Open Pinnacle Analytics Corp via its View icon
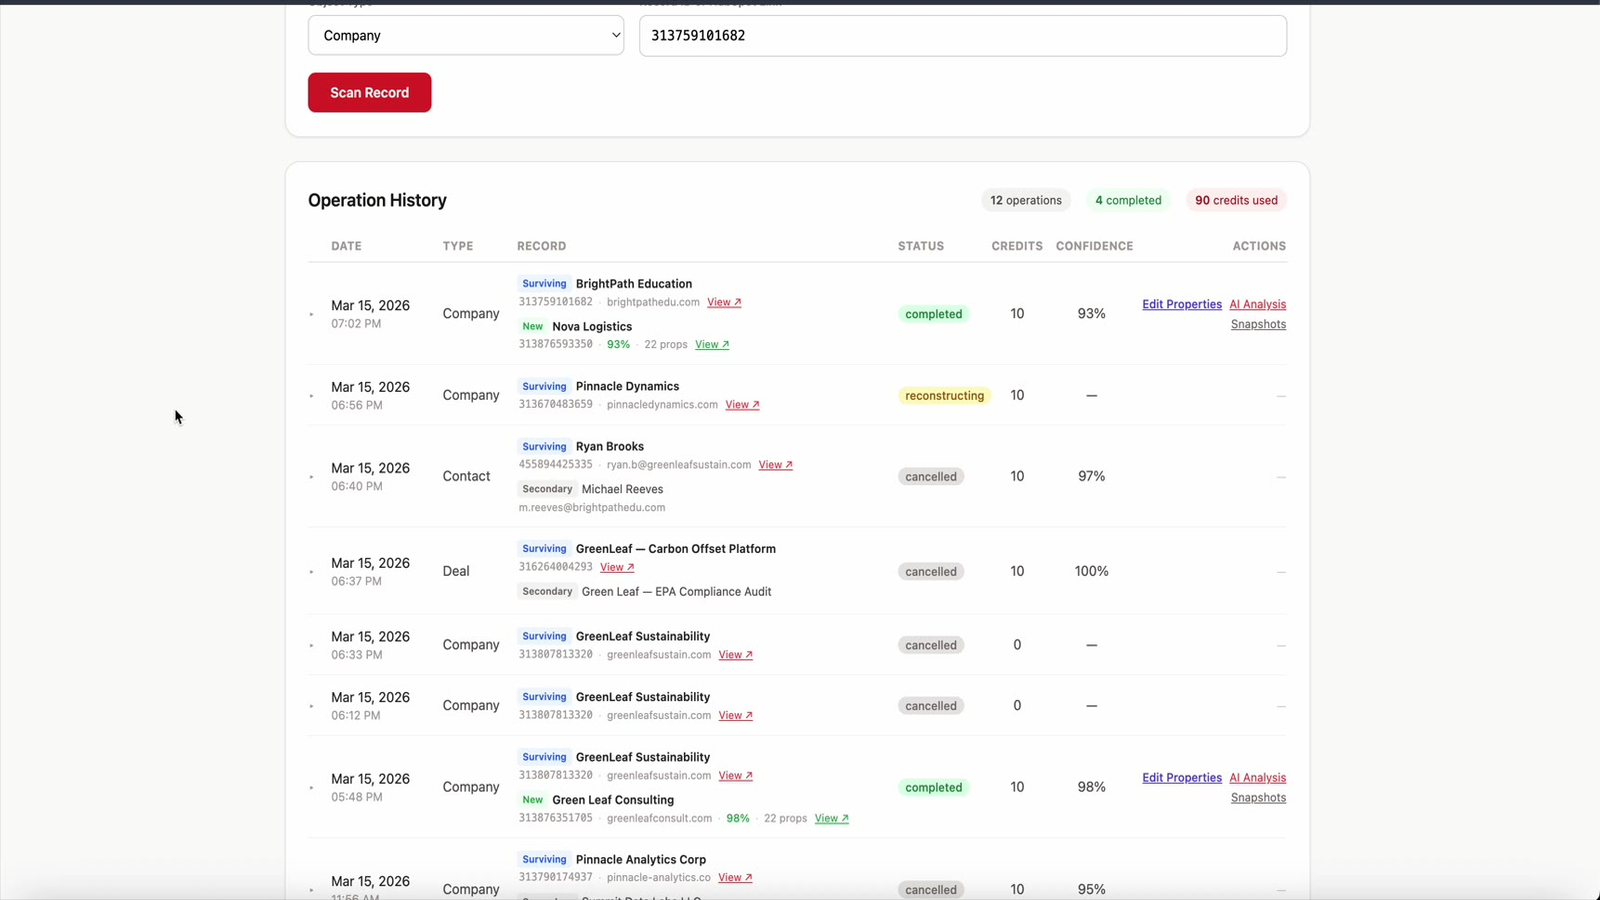 point(735,877)
